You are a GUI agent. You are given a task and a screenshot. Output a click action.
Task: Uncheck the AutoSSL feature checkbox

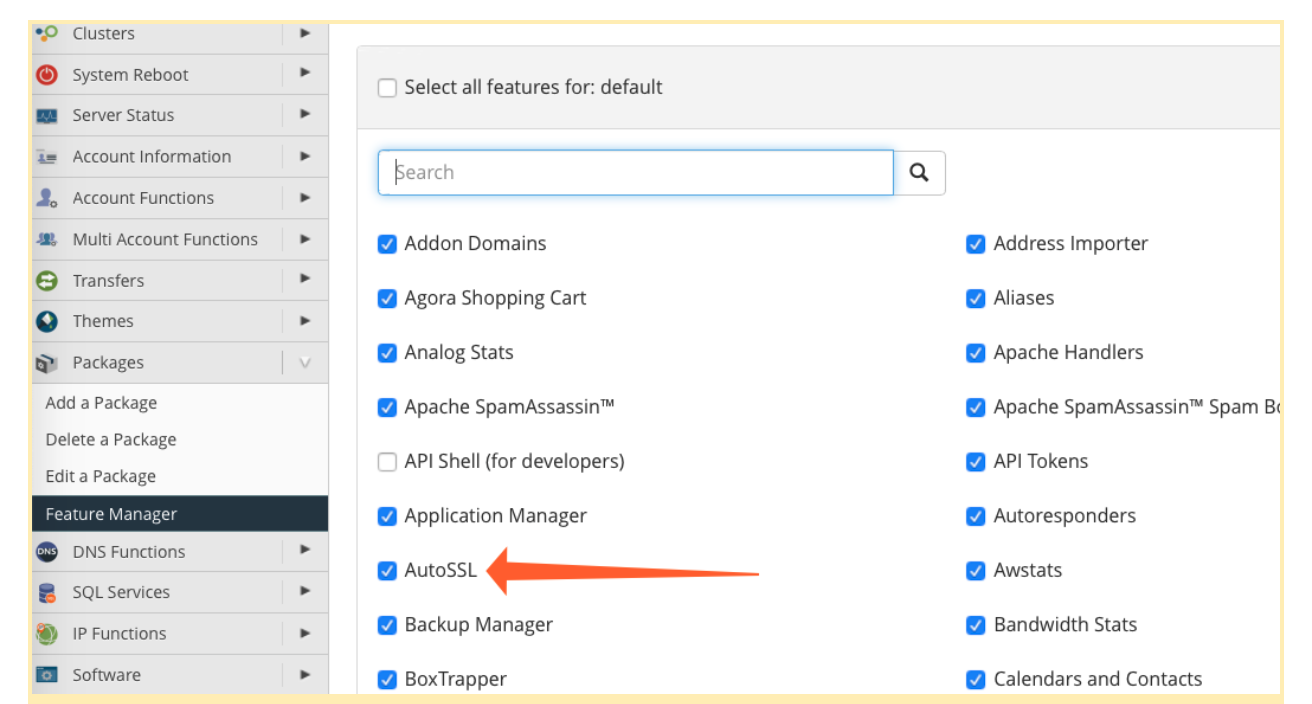[x=387, y=571]
